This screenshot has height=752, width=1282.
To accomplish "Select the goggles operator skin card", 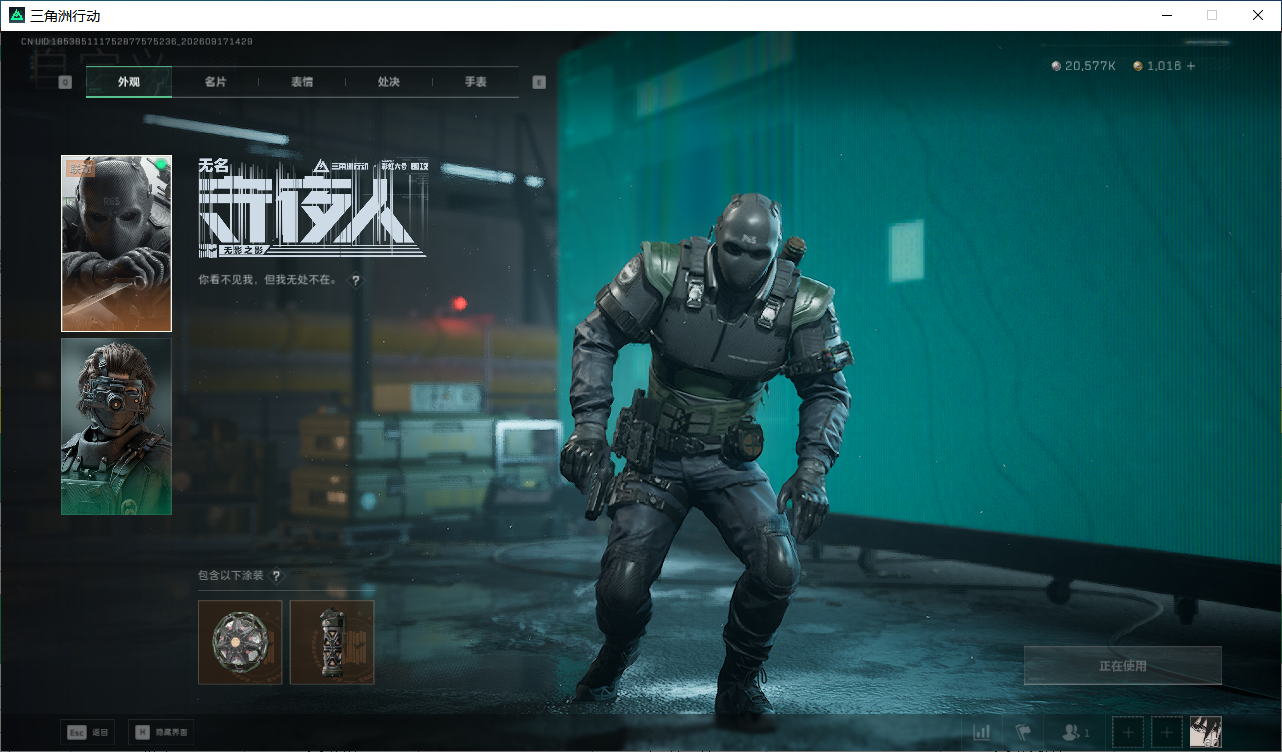I will pos(116,427).
